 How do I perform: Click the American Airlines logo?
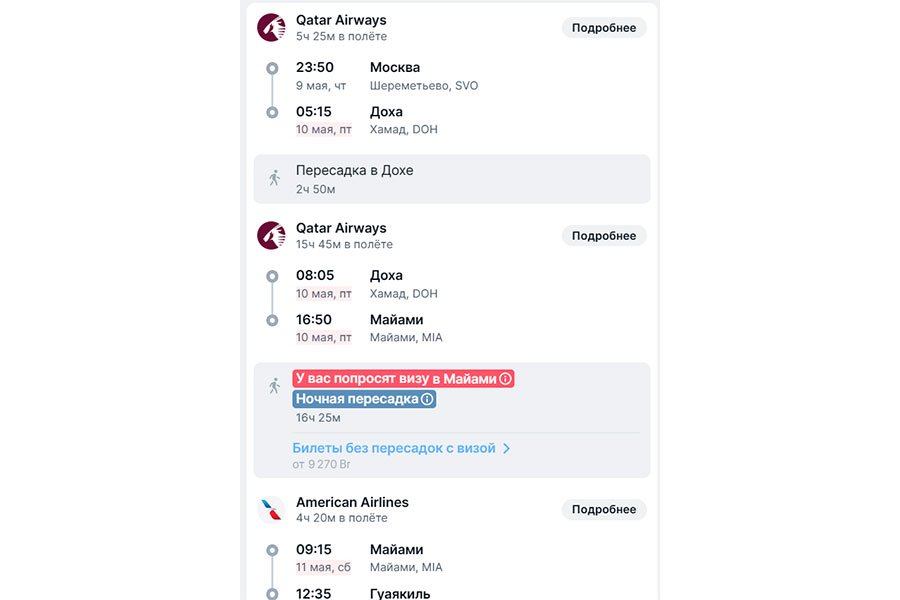(271, 510)
